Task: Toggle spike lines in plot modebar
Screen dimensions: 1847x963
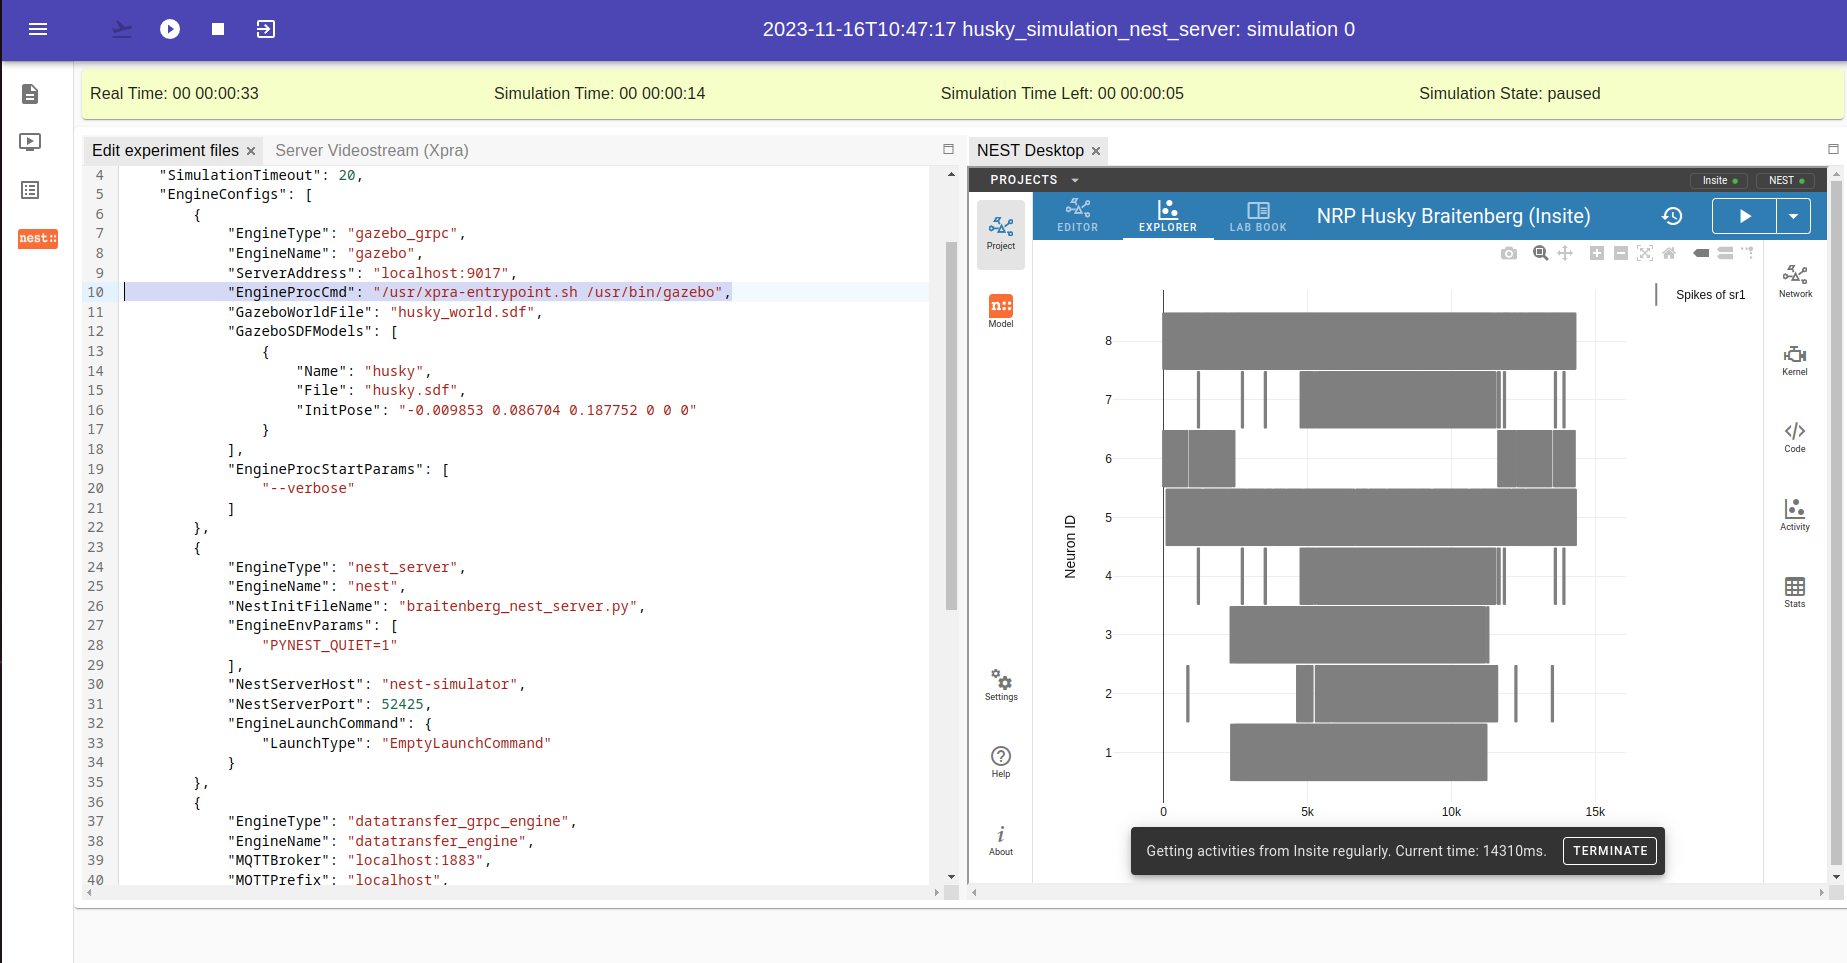Action: [1747, 253]
